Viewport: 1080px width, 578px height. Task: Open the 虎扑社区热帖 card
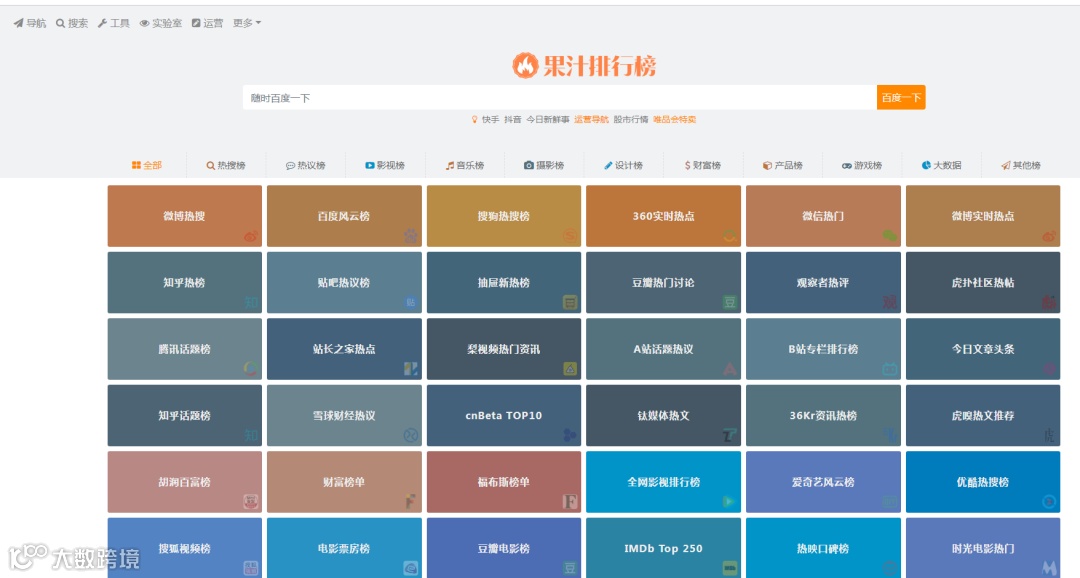tap(983, 282)
